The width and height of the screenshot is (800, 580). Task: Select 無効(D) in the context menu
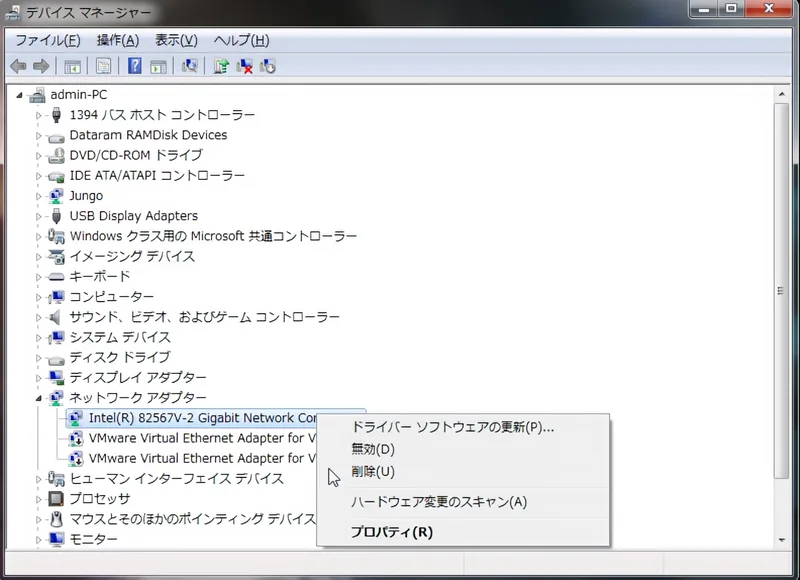click(x=373, y=450)
